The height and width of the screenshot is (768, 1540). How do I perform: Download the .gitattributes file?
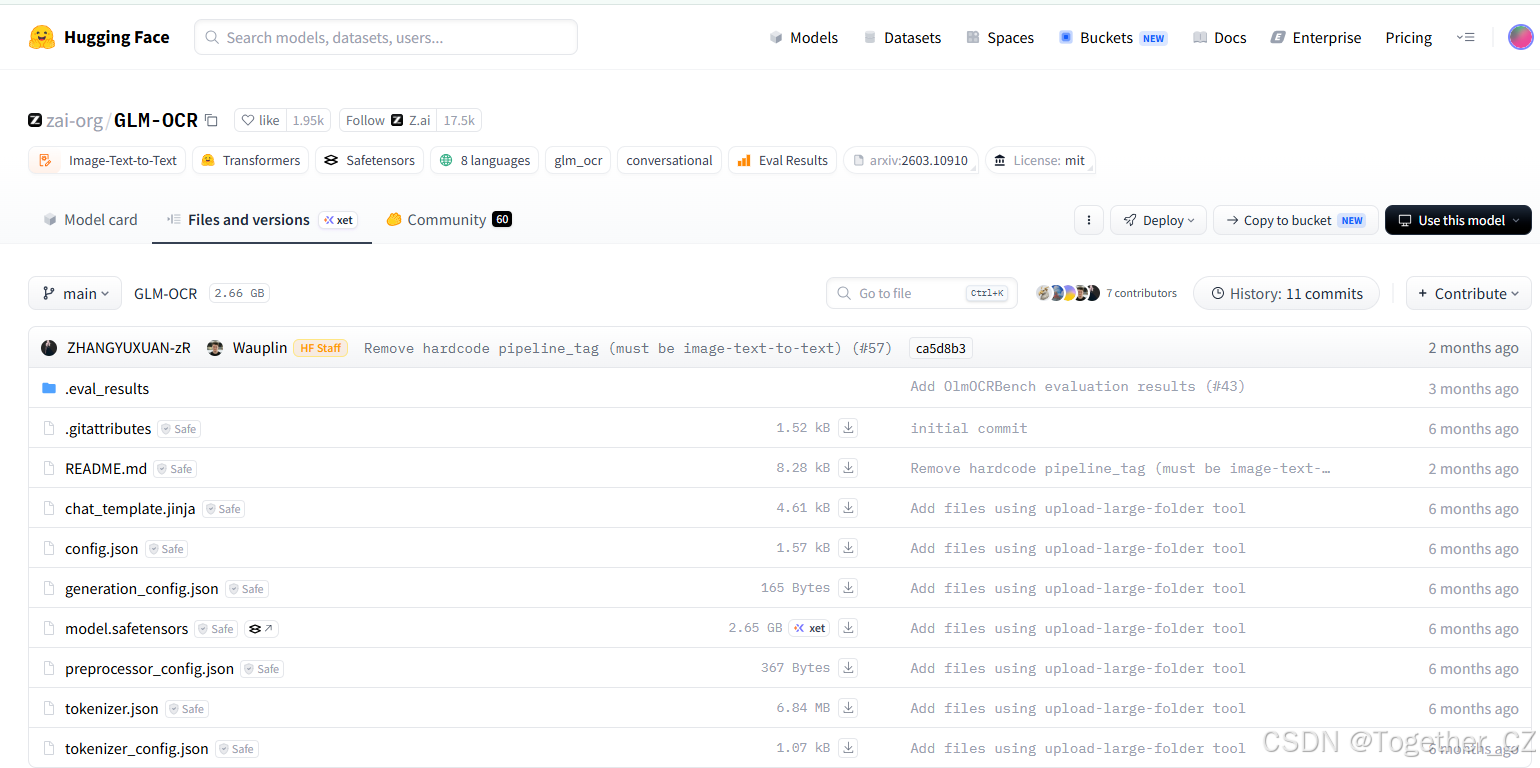point(848,428)
